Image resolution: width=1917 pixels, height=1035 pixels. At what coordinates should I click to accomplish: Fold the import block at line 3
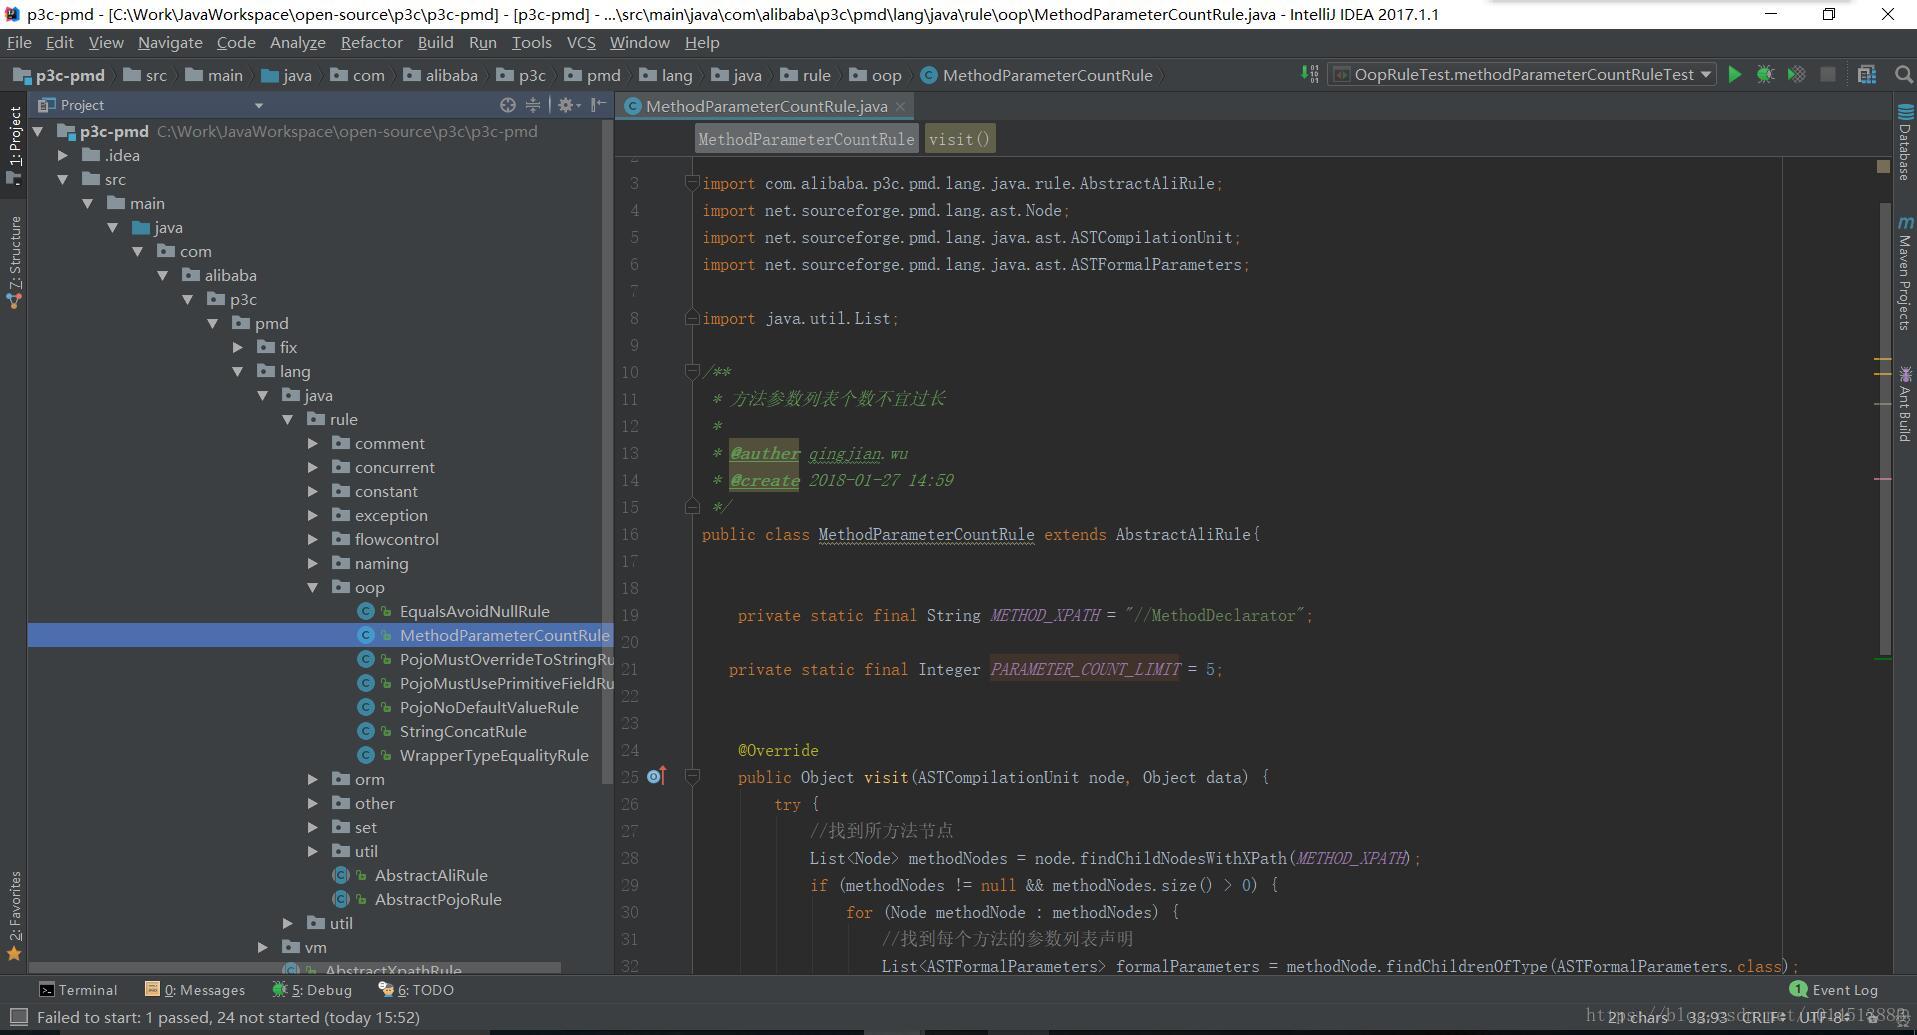pyautogui.click(x=691, y=182)
